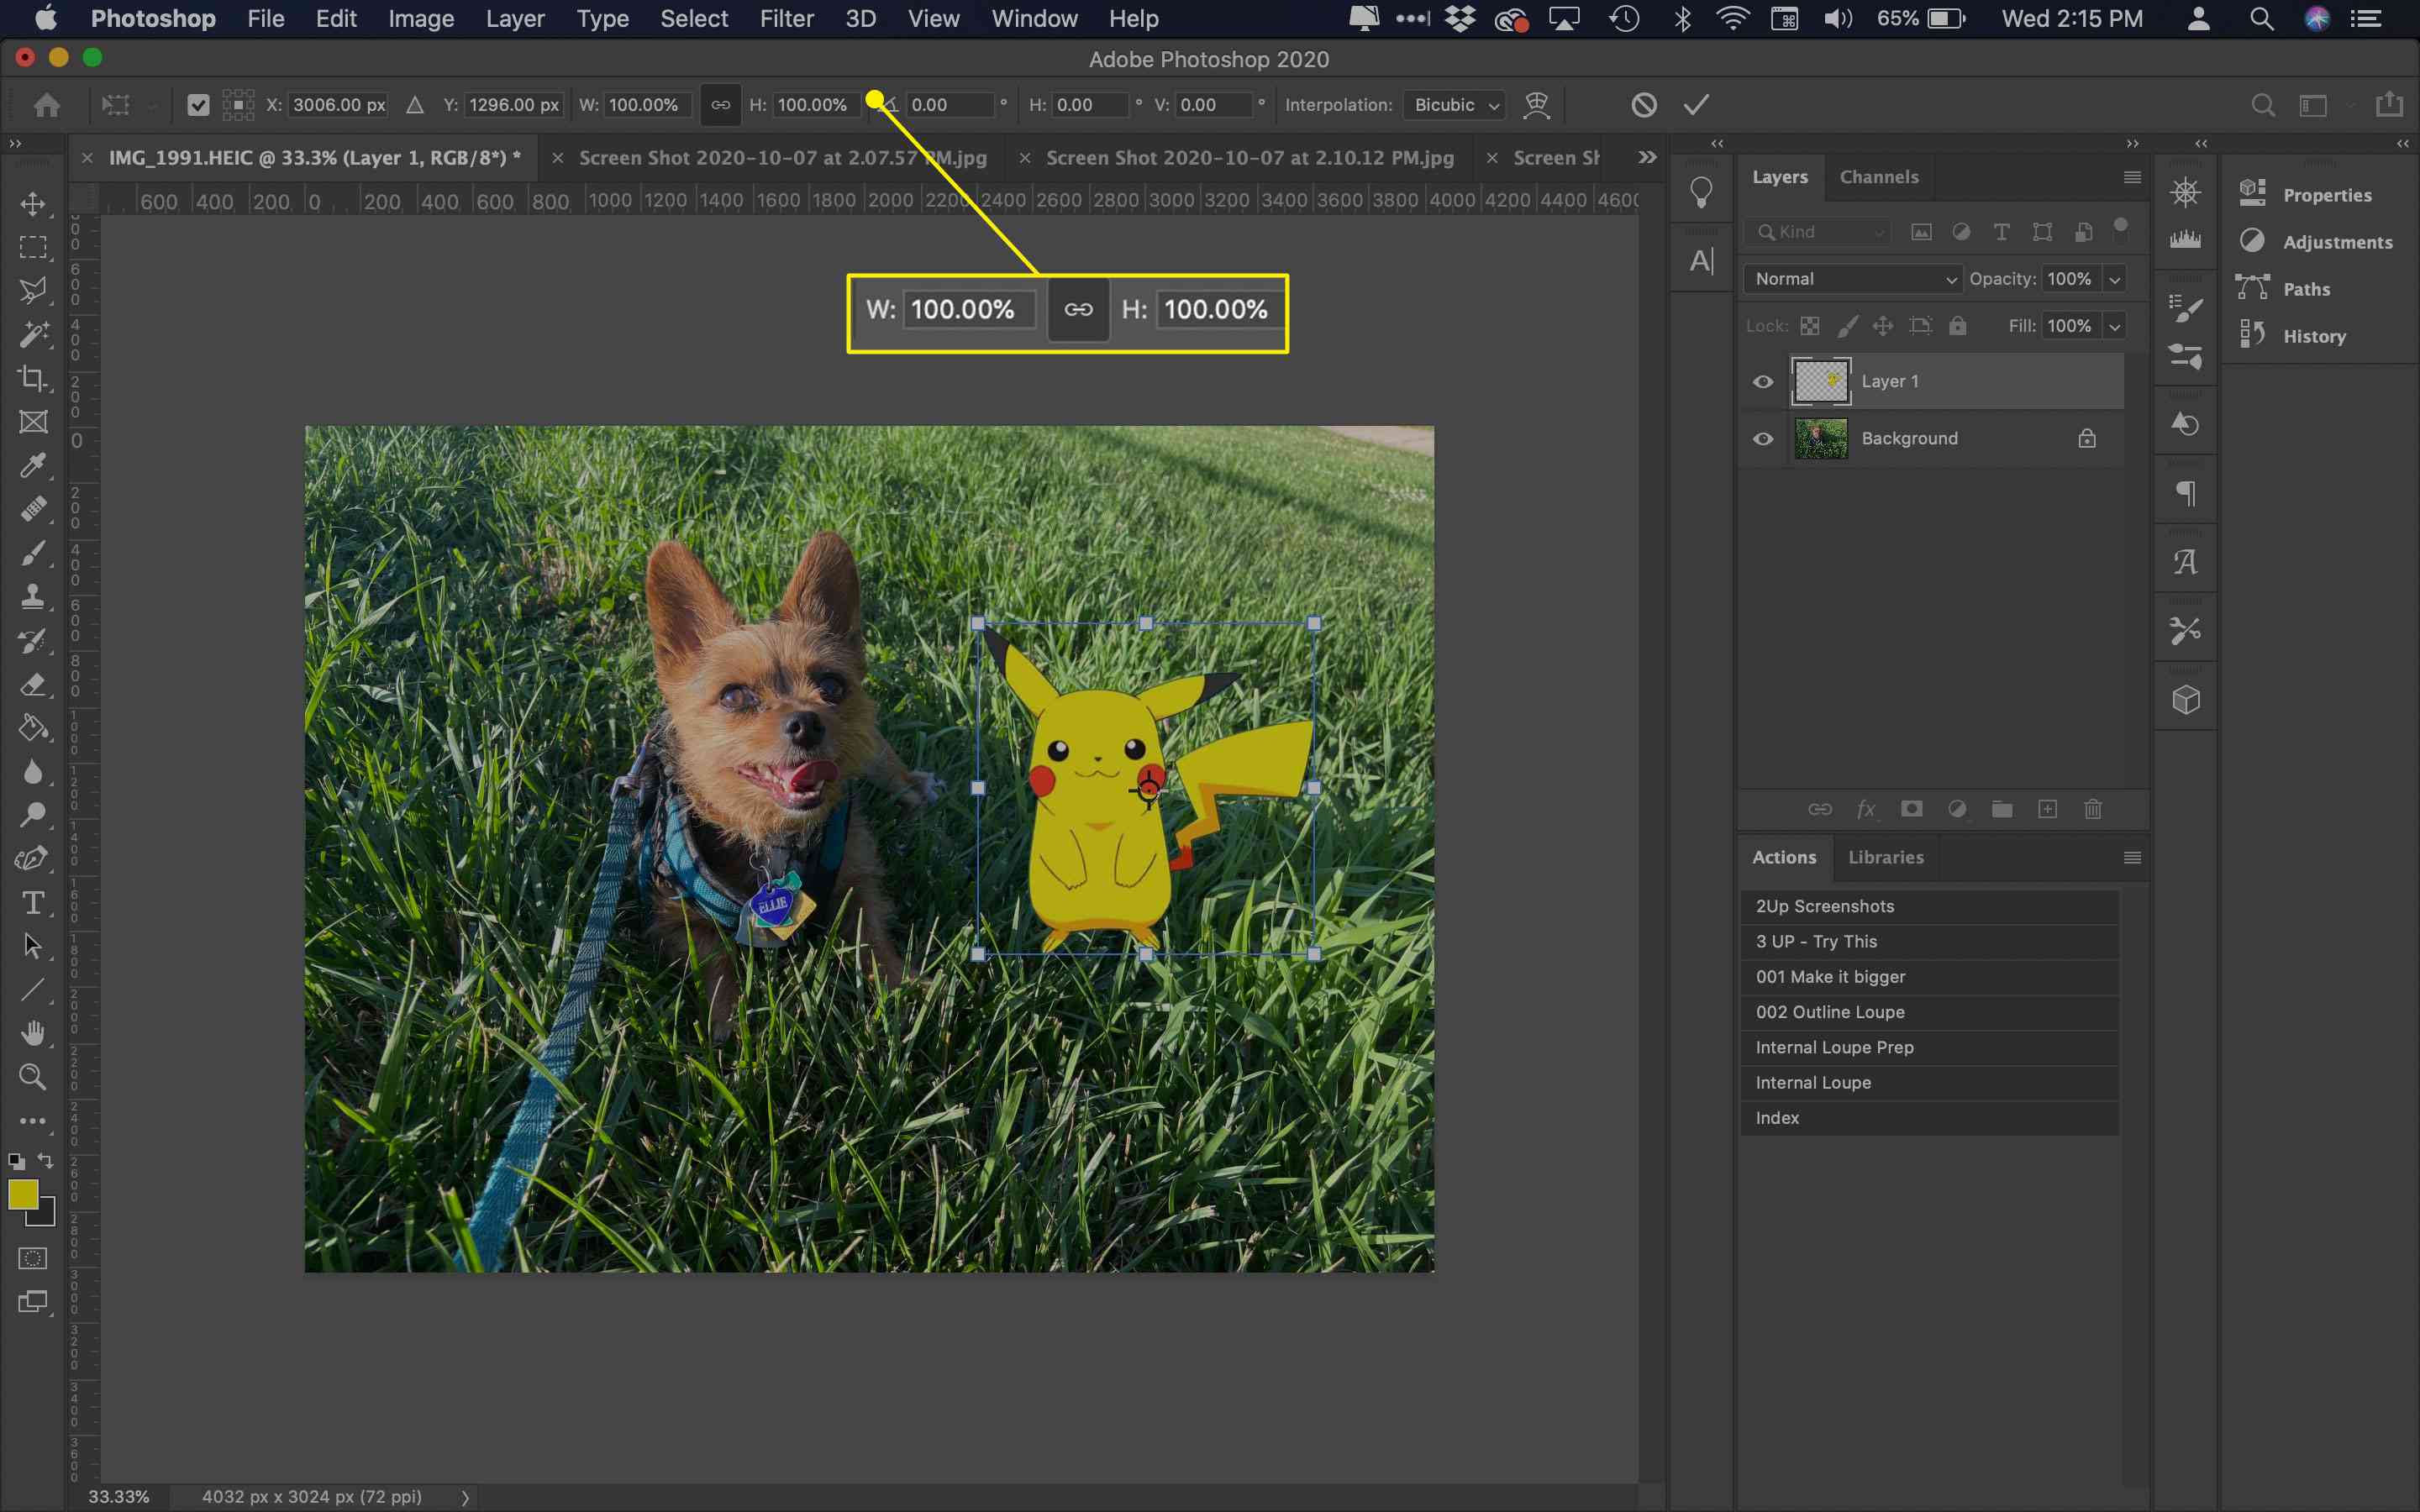Toggle lock all padlock
2420x1512 pixels.
pos(1958,326)
